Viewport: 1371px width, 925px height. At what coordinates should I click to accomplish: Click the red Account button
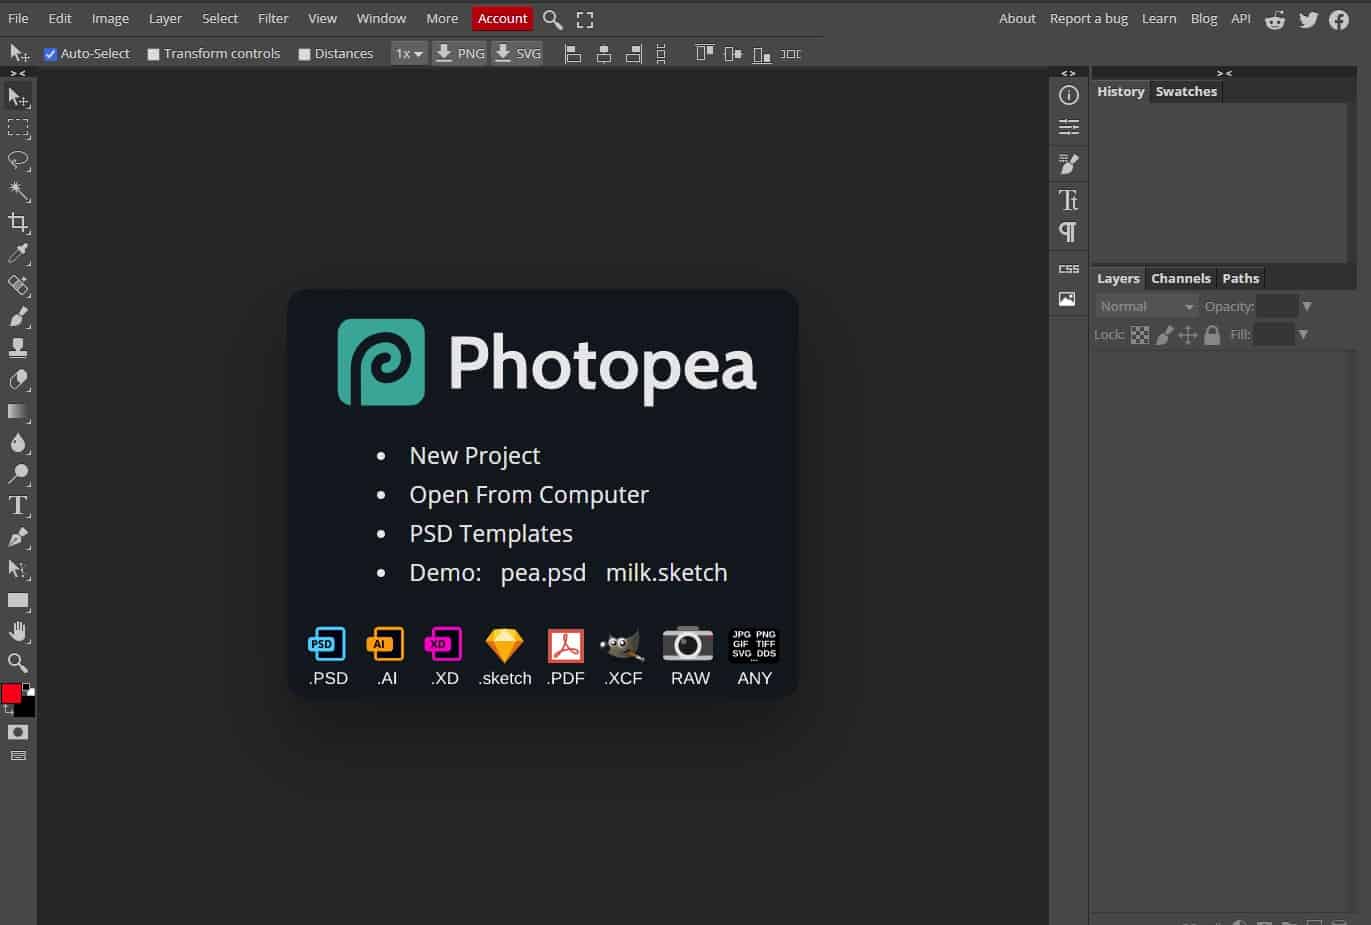pos(502,18)
